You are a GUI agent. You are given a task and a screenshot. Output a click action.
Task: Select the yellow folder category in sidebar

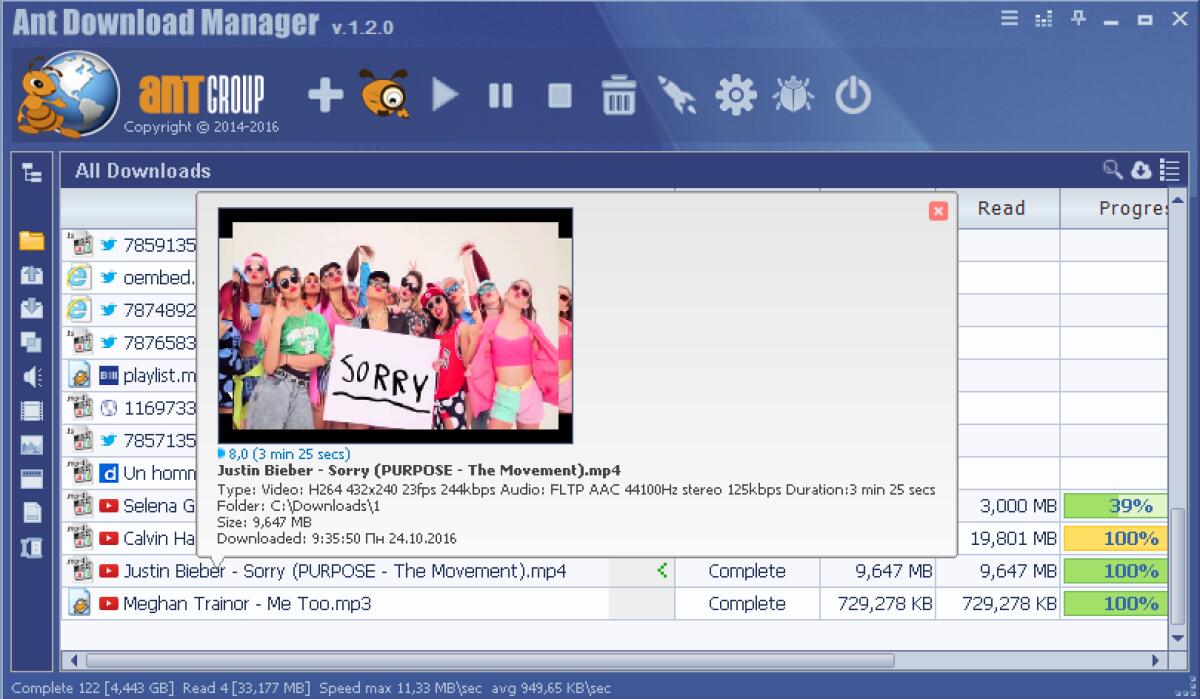[x=32, y=240]
